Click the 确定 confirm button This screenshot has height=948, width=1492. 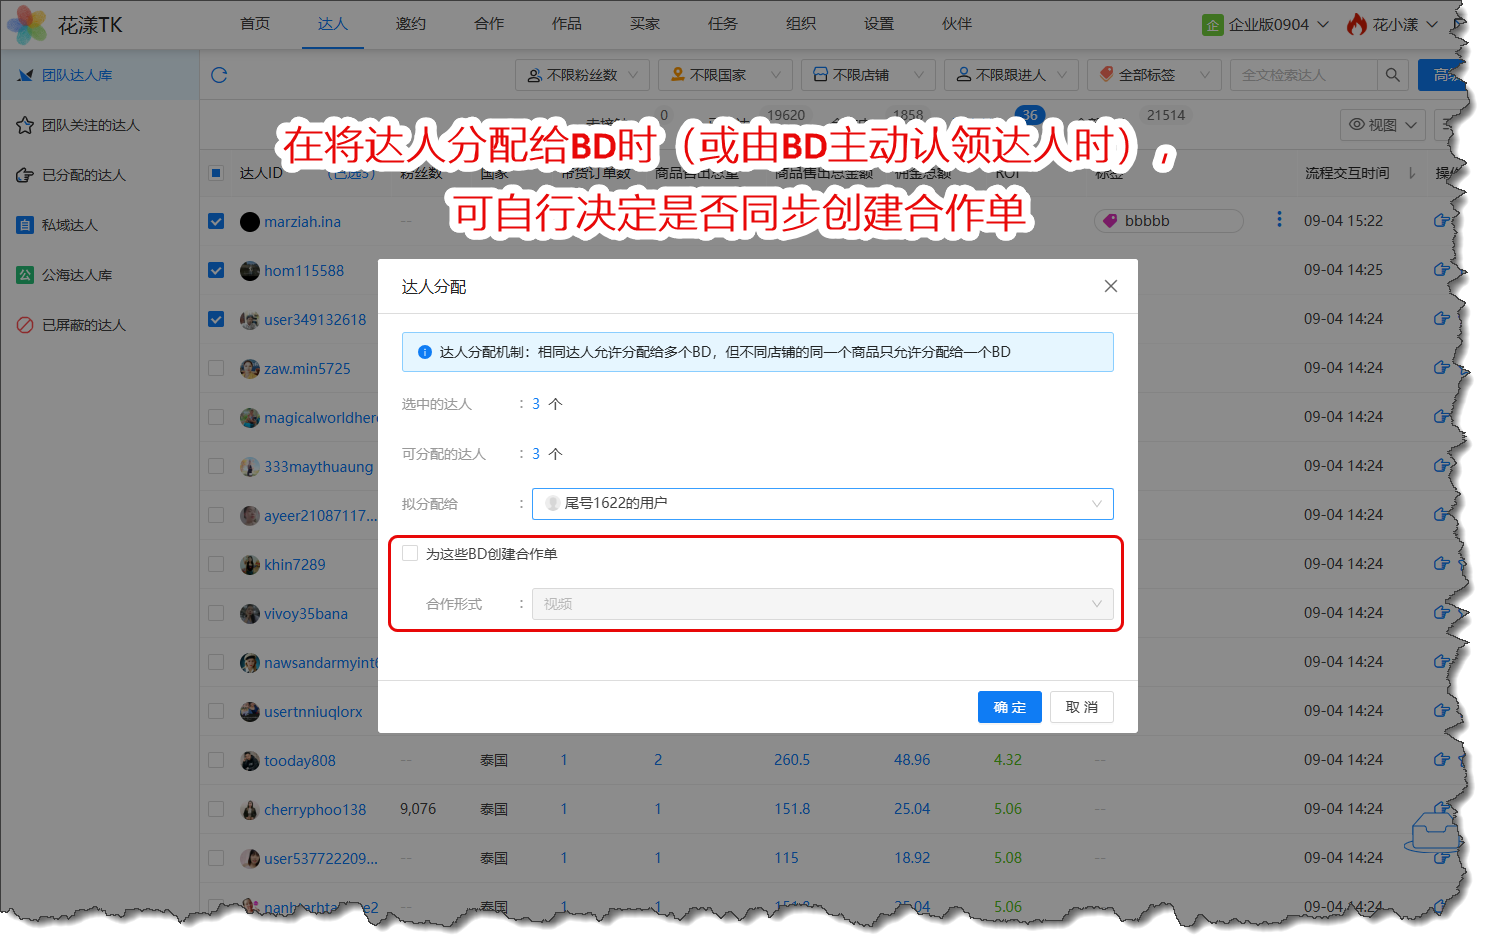(1009, 707)
